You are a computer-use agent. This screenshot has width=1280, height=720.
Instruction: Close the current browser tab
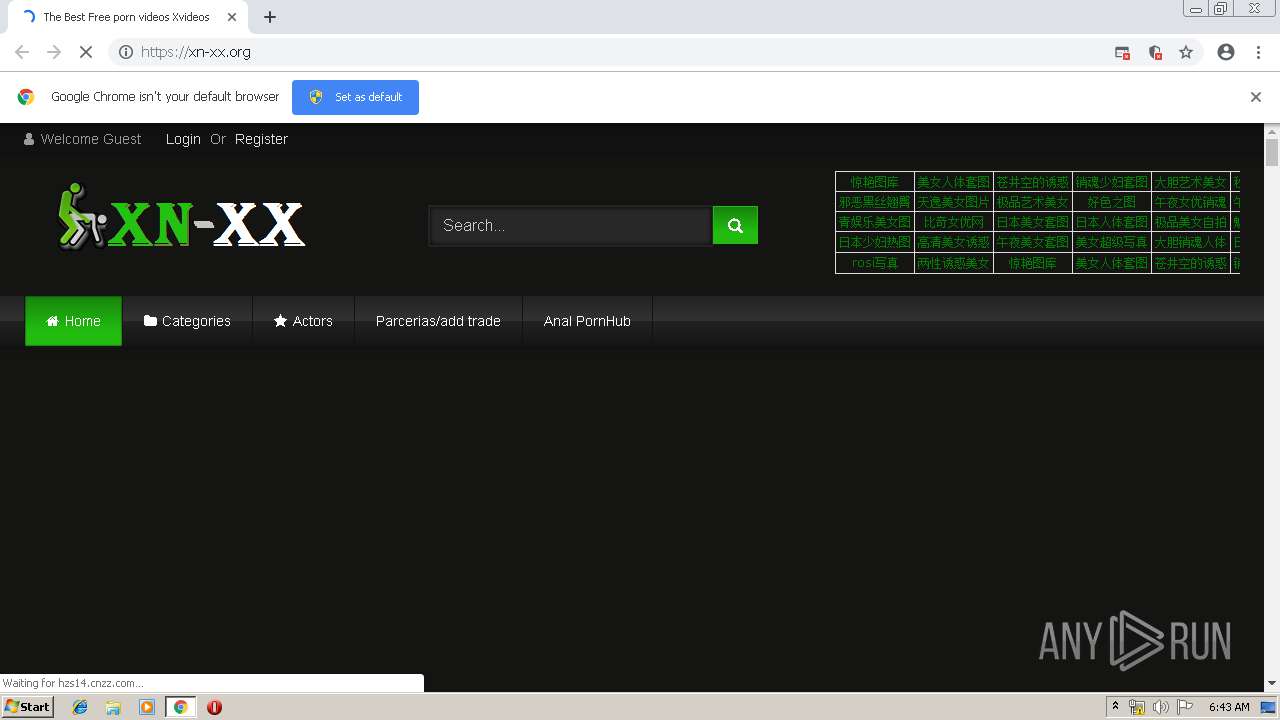(232, 17)
